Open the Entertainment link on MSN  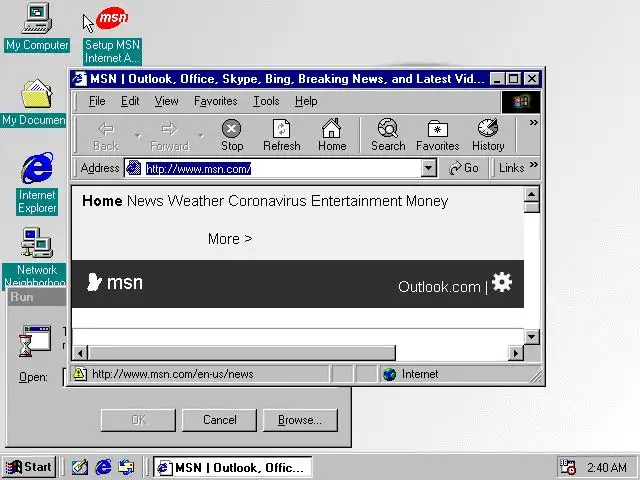357,201
